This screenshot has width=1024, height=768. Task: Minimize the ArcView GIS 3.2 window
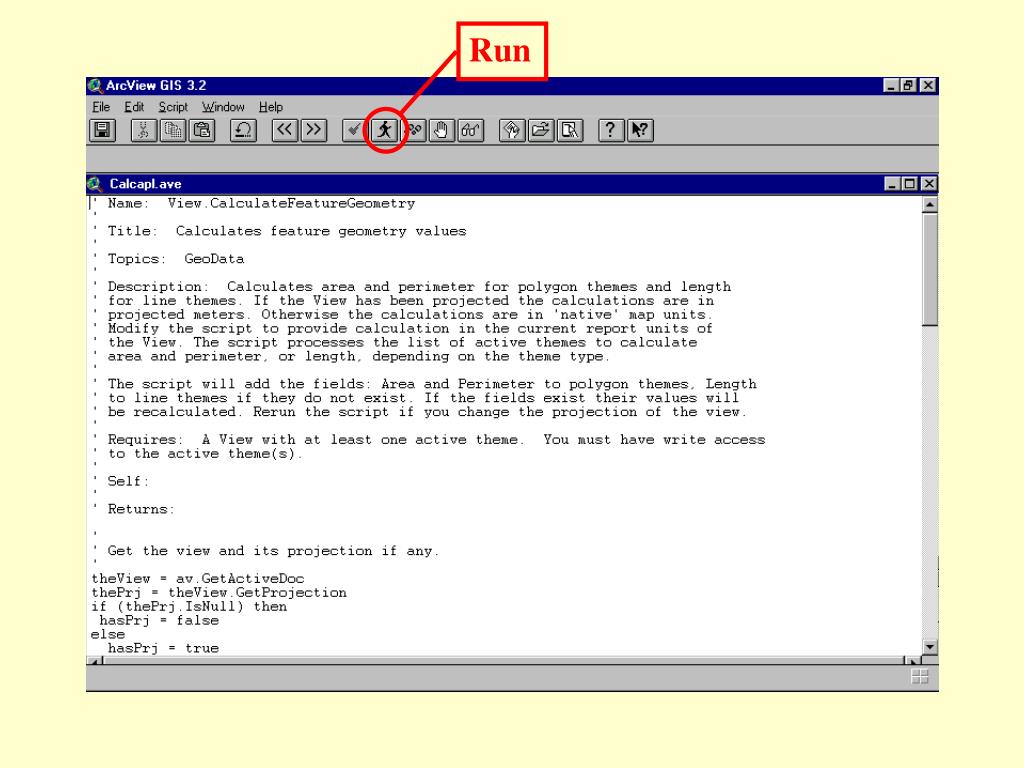tap(891, 86)
